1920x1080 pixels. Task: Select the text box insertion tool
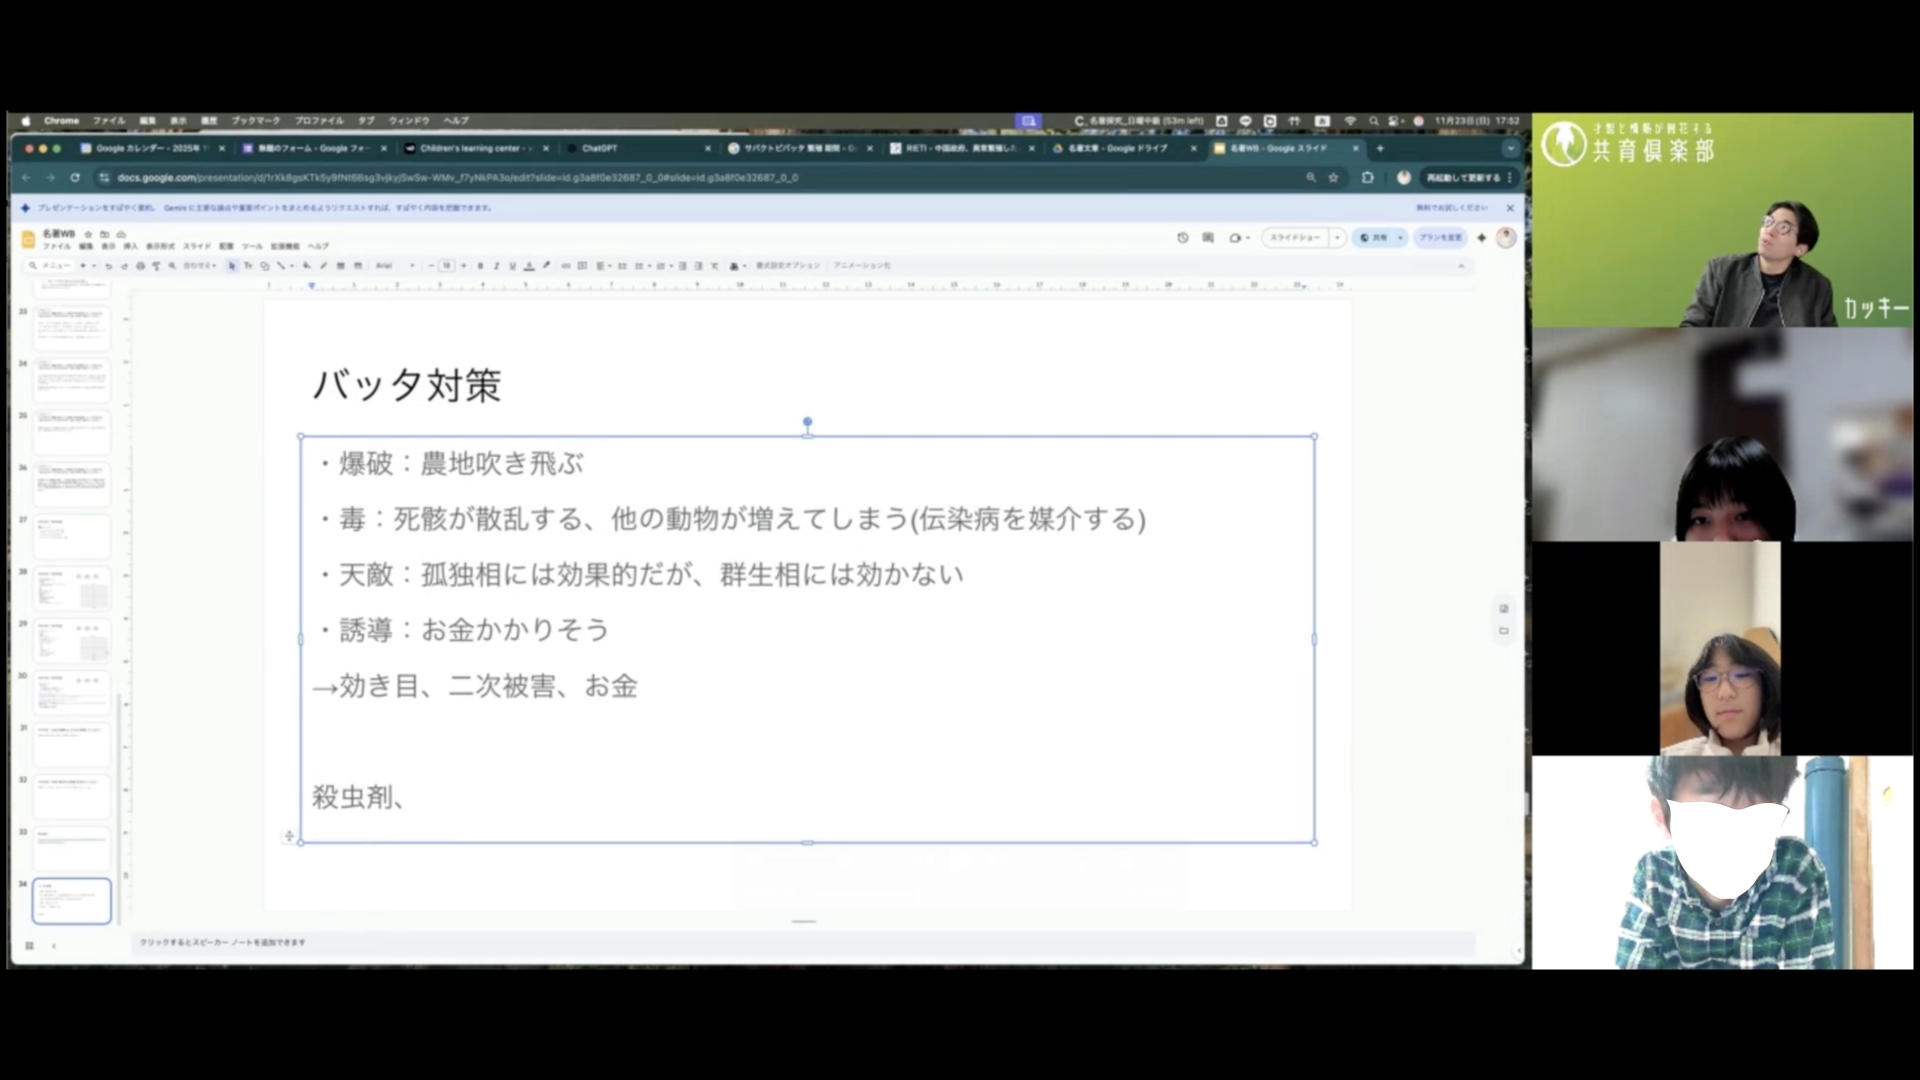click(x=247, y=266)
